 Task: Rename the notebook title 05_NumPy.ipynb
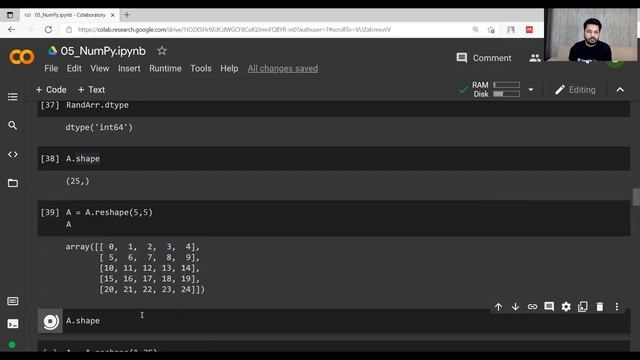[x=103, y=51]
